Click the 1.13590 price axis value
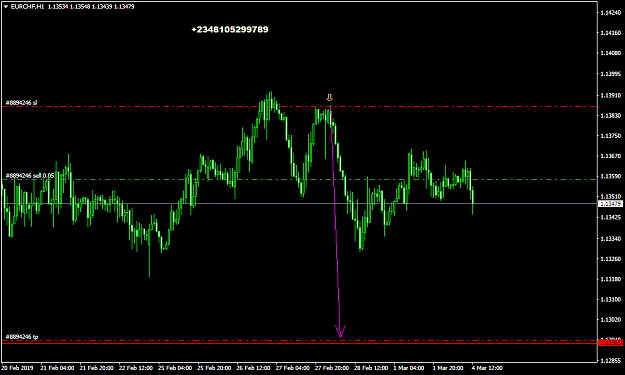 click(x=611, y=176)
